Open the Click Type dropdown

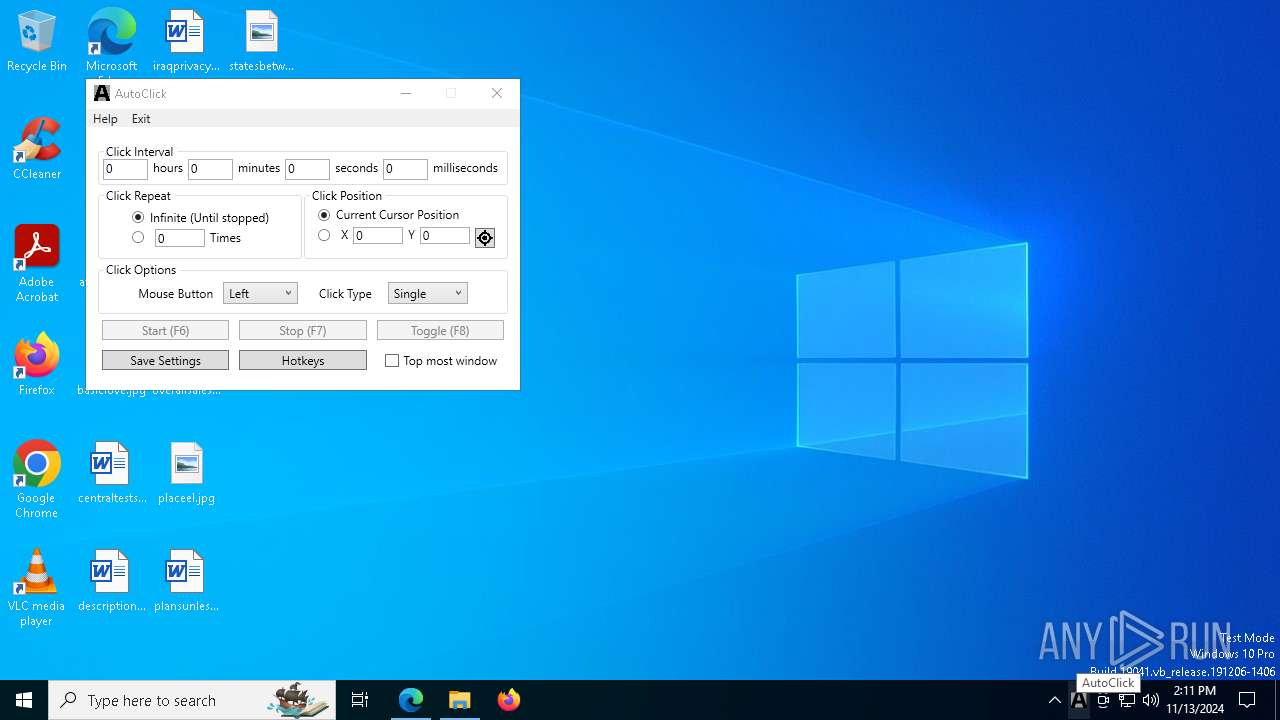pyautogui.click(x=427, y=293)
